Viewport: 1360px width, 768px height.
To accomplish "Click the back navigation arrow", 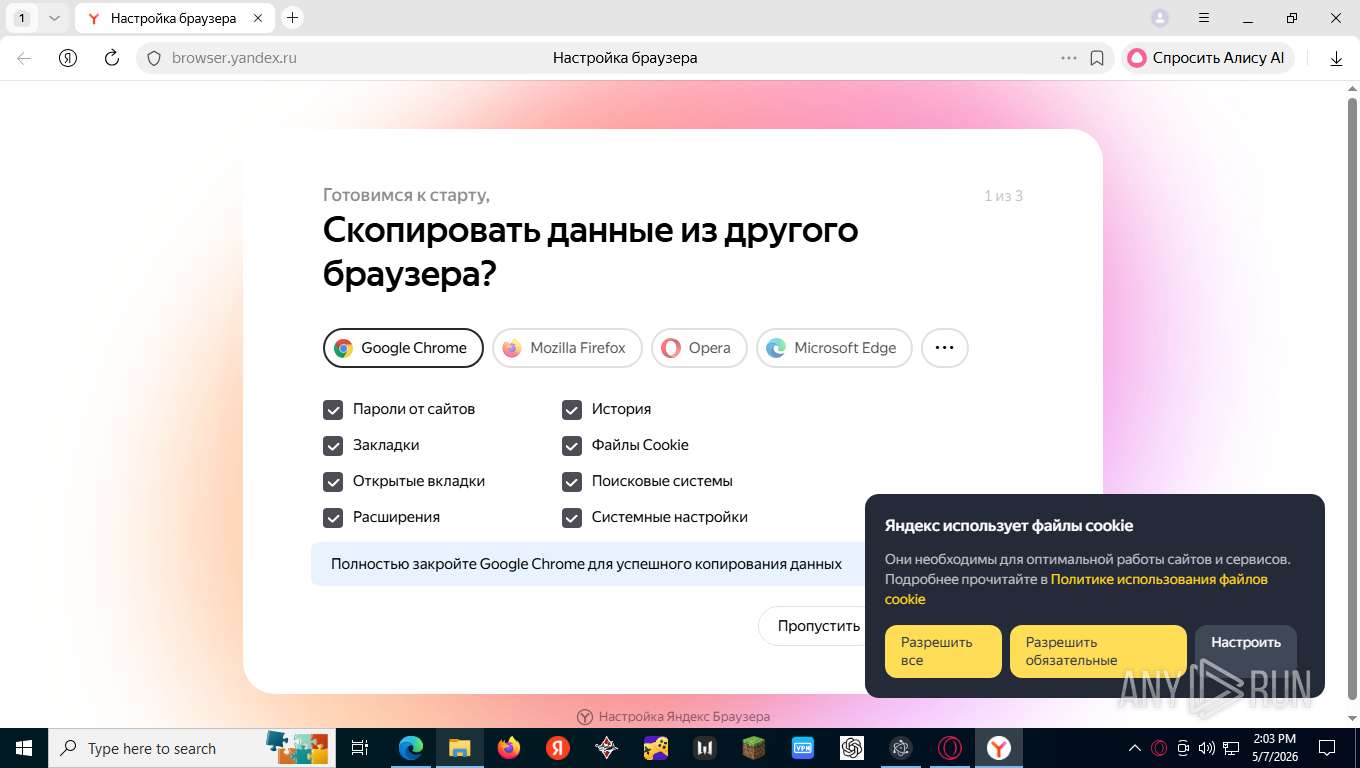I will 24,58.
